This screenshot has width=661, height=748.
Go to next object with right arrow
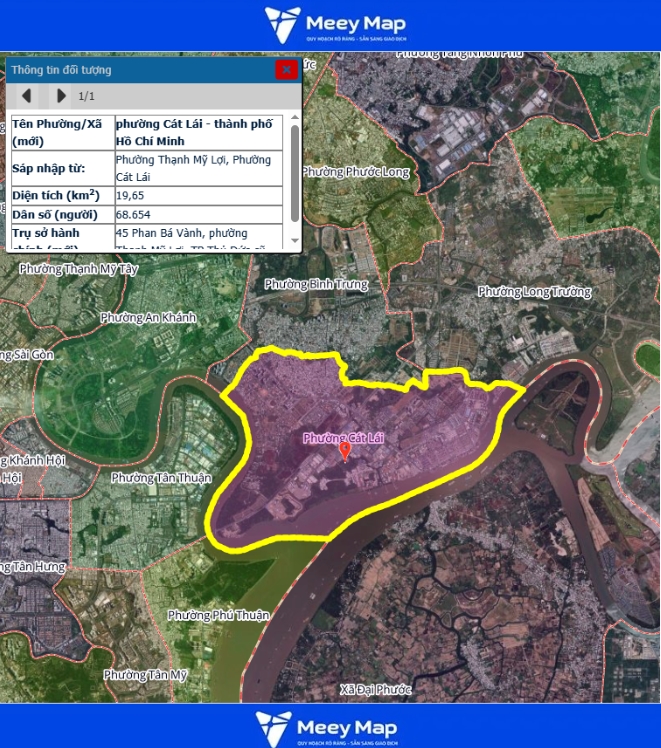coord(61,96)
